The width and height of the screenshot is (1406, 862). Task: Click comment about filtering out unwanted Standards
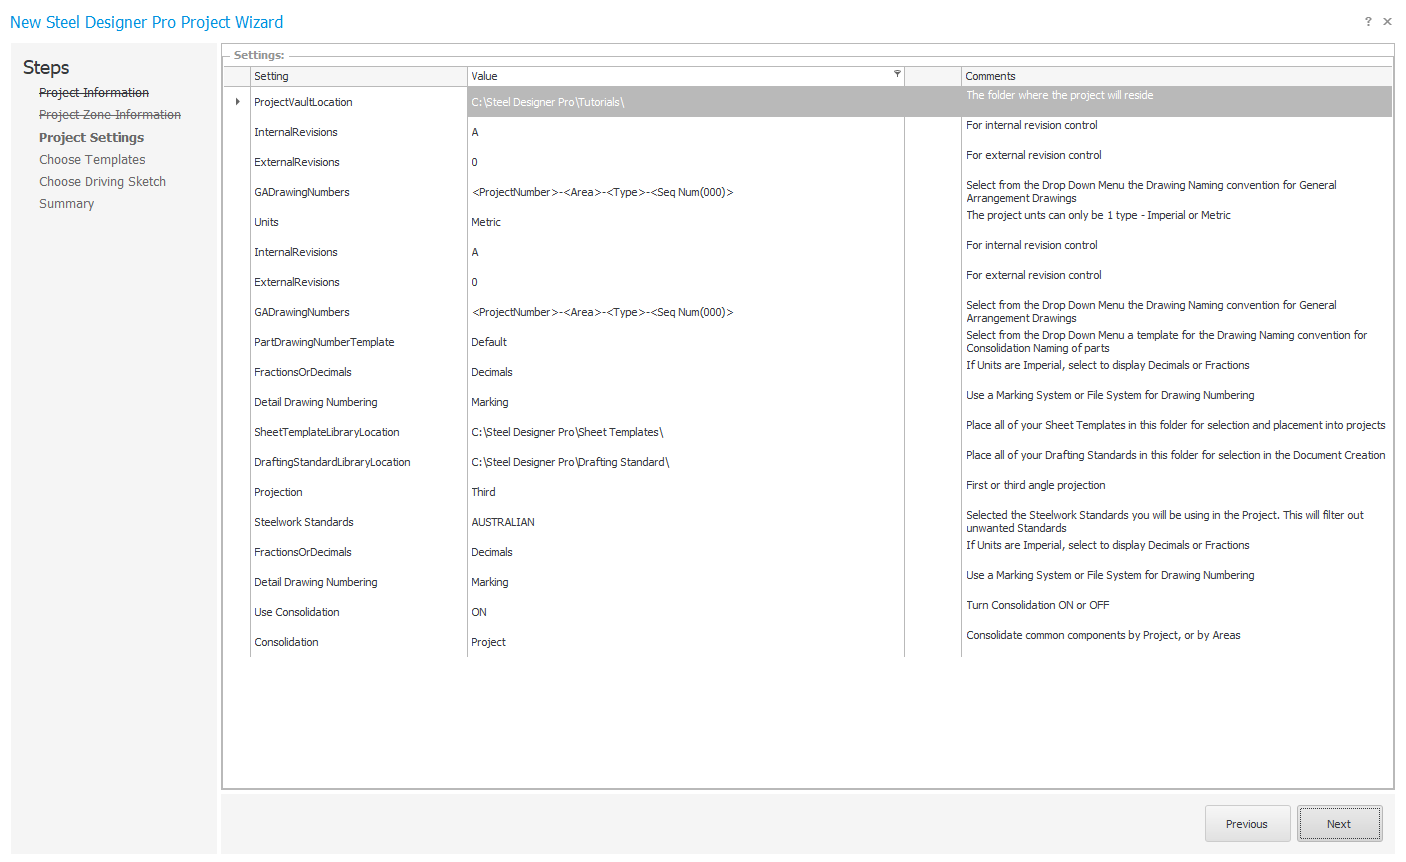pyautogui.click(x=1165, y=522)
